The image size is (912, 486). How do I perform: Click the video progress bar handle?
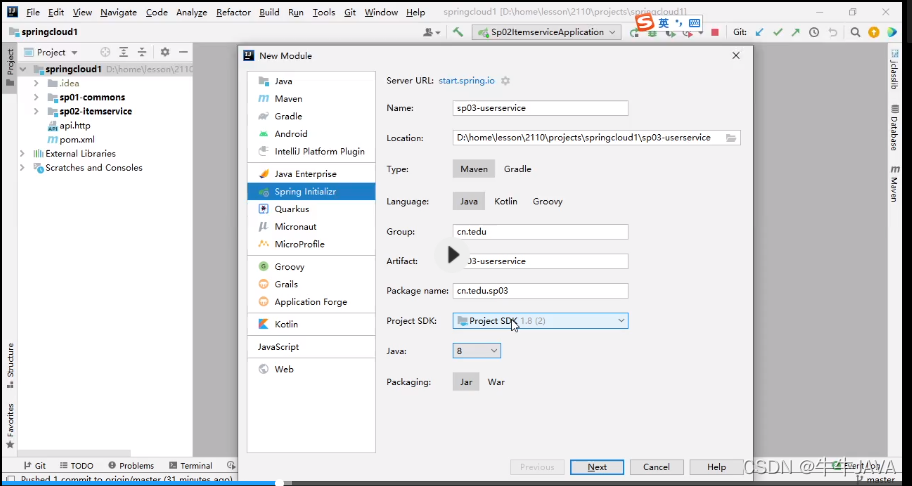(279, 483)
